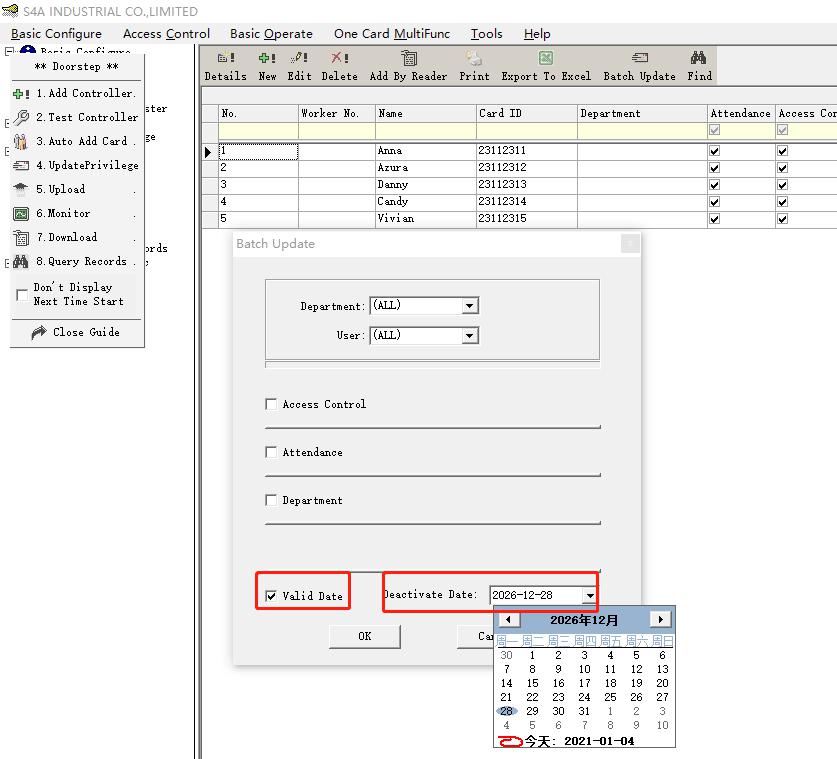
Task: Click the Export To Excel icon
Action: pyautogui.click(x=545, y=58)
